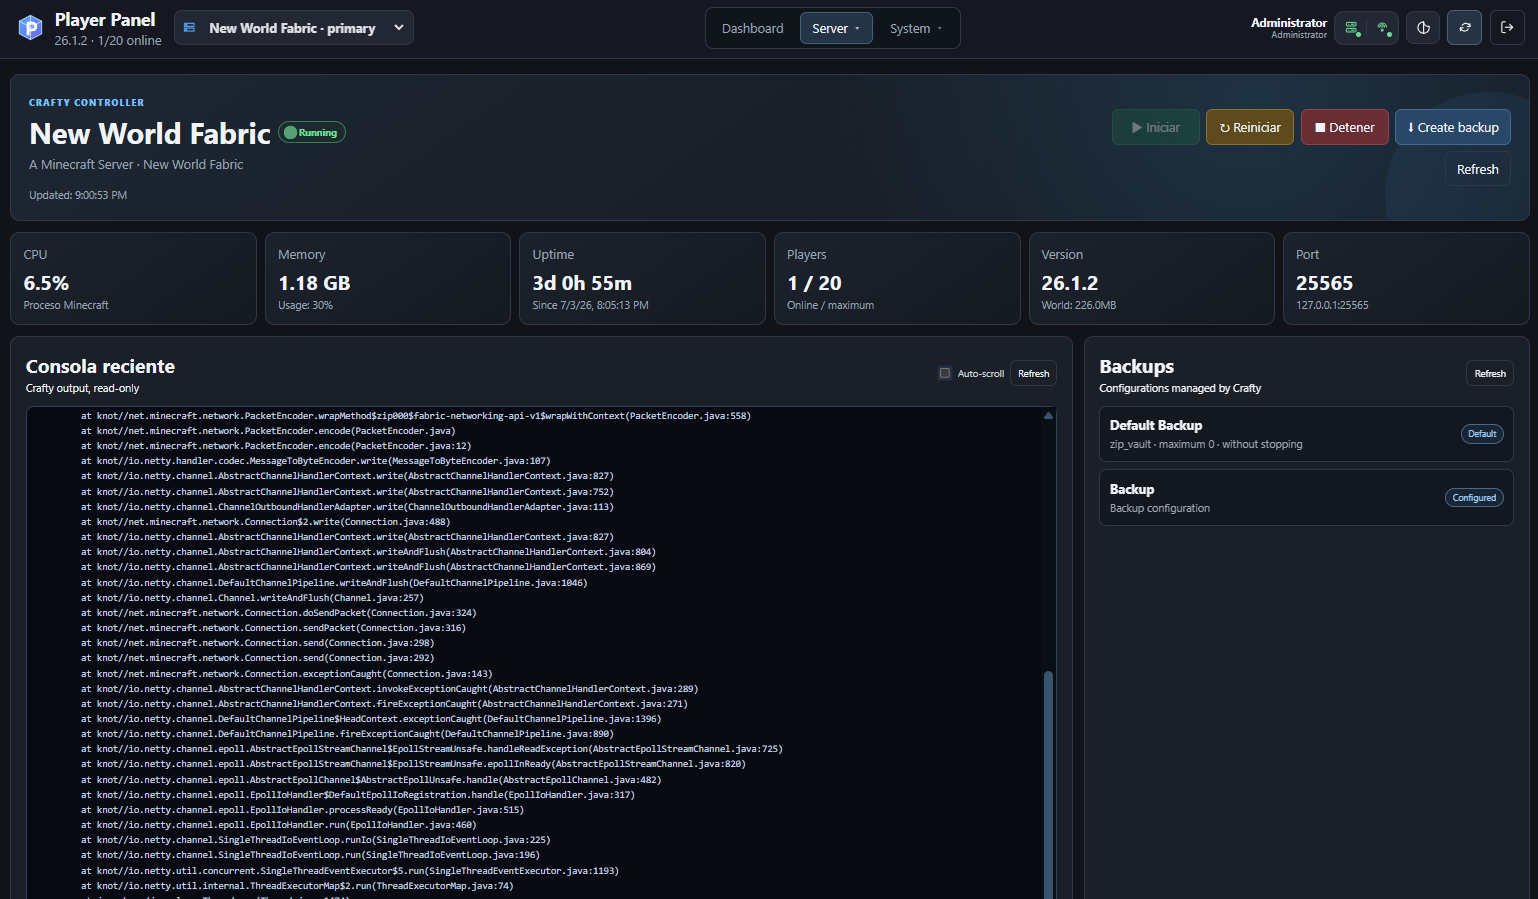Expand the Server menu in navigation
Viewport: 1538px width, 899px height.
pos(836,28)
